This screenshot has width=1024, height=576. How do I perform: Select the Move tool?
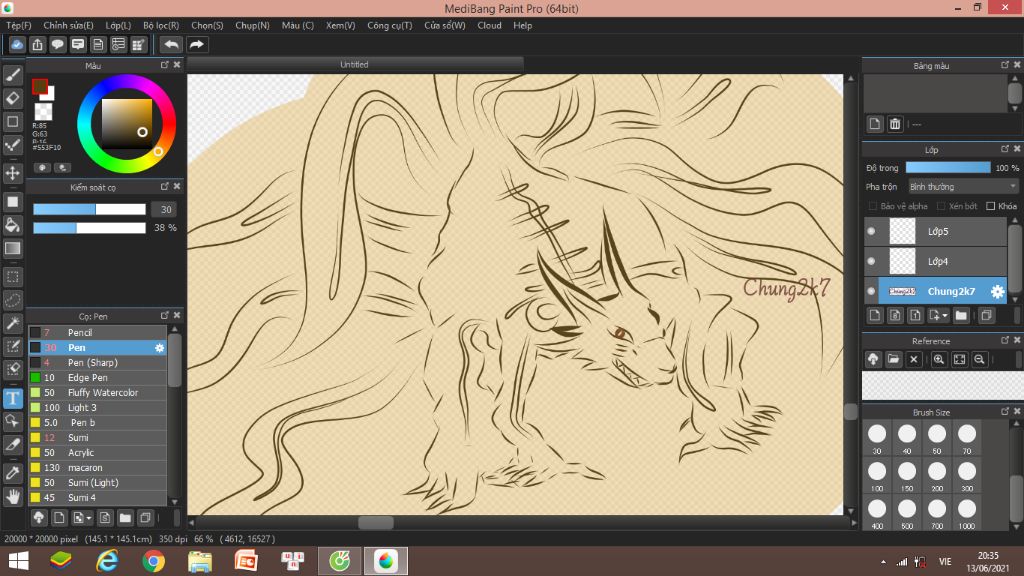(12, 173)
